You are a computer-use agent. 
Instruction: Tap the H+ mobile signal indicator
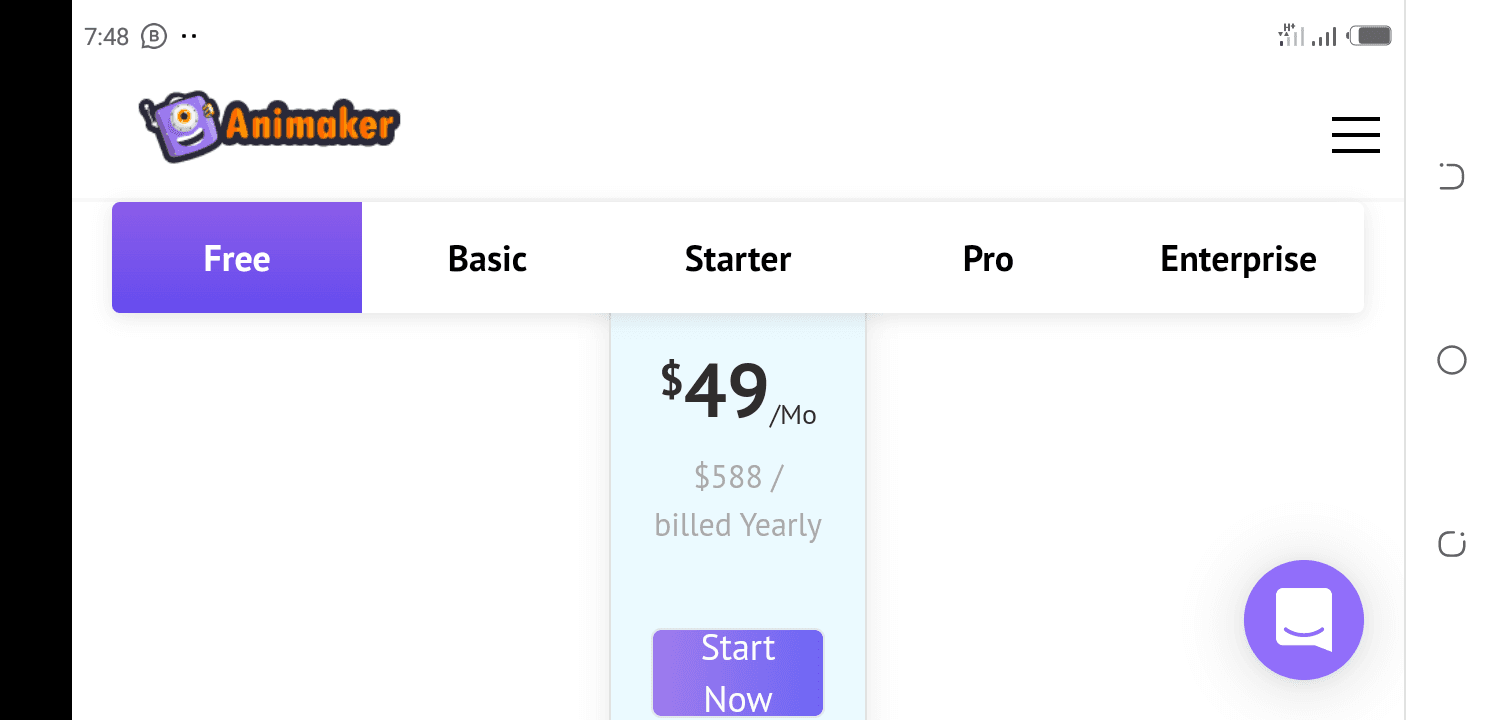1292,36
